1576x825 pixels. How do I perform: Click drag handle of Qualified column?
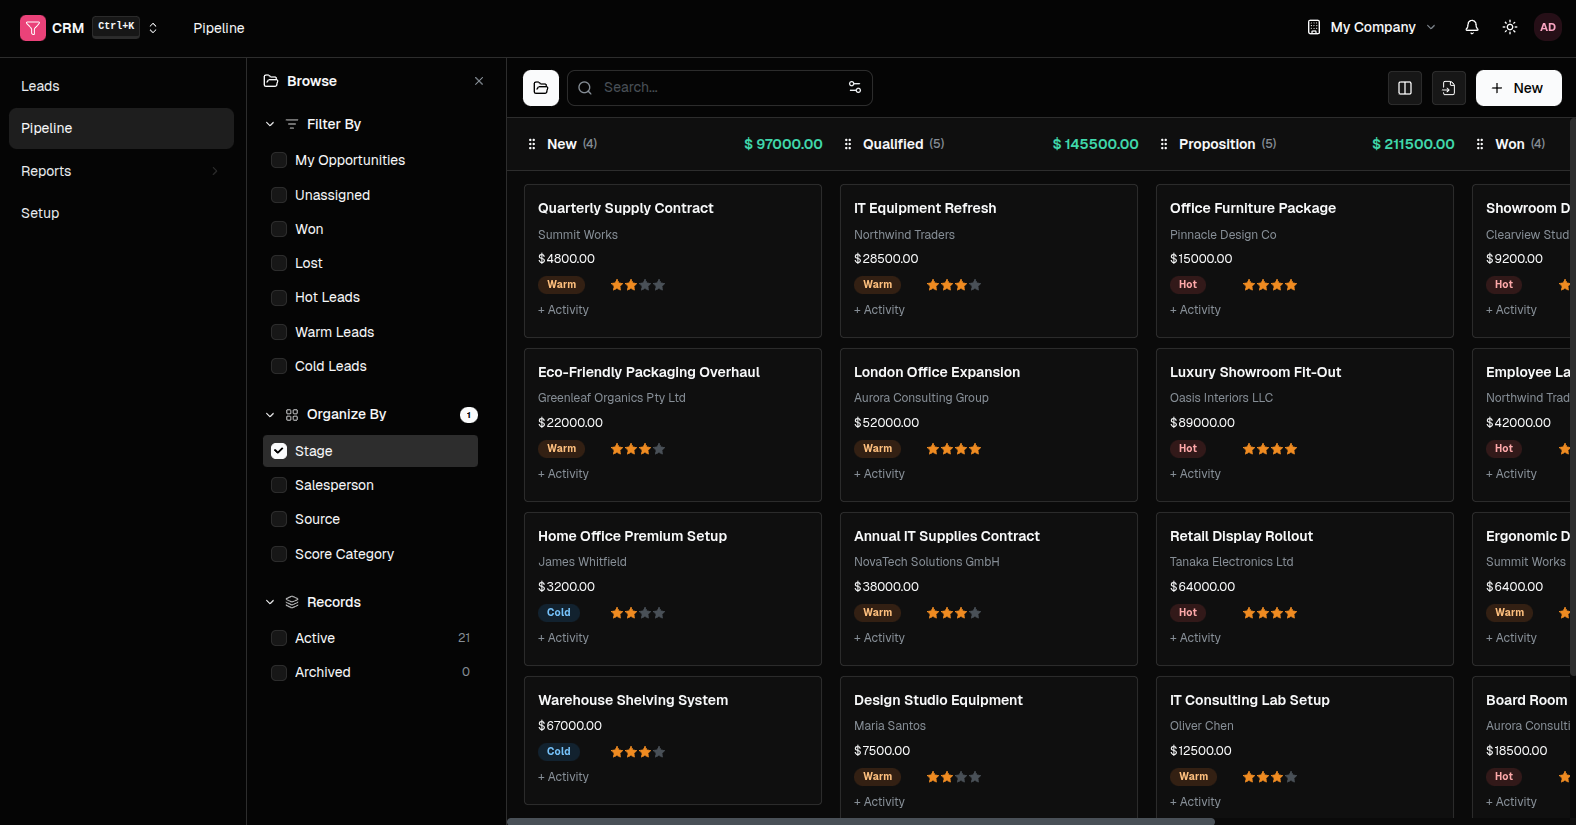click(x=848, y=144)
